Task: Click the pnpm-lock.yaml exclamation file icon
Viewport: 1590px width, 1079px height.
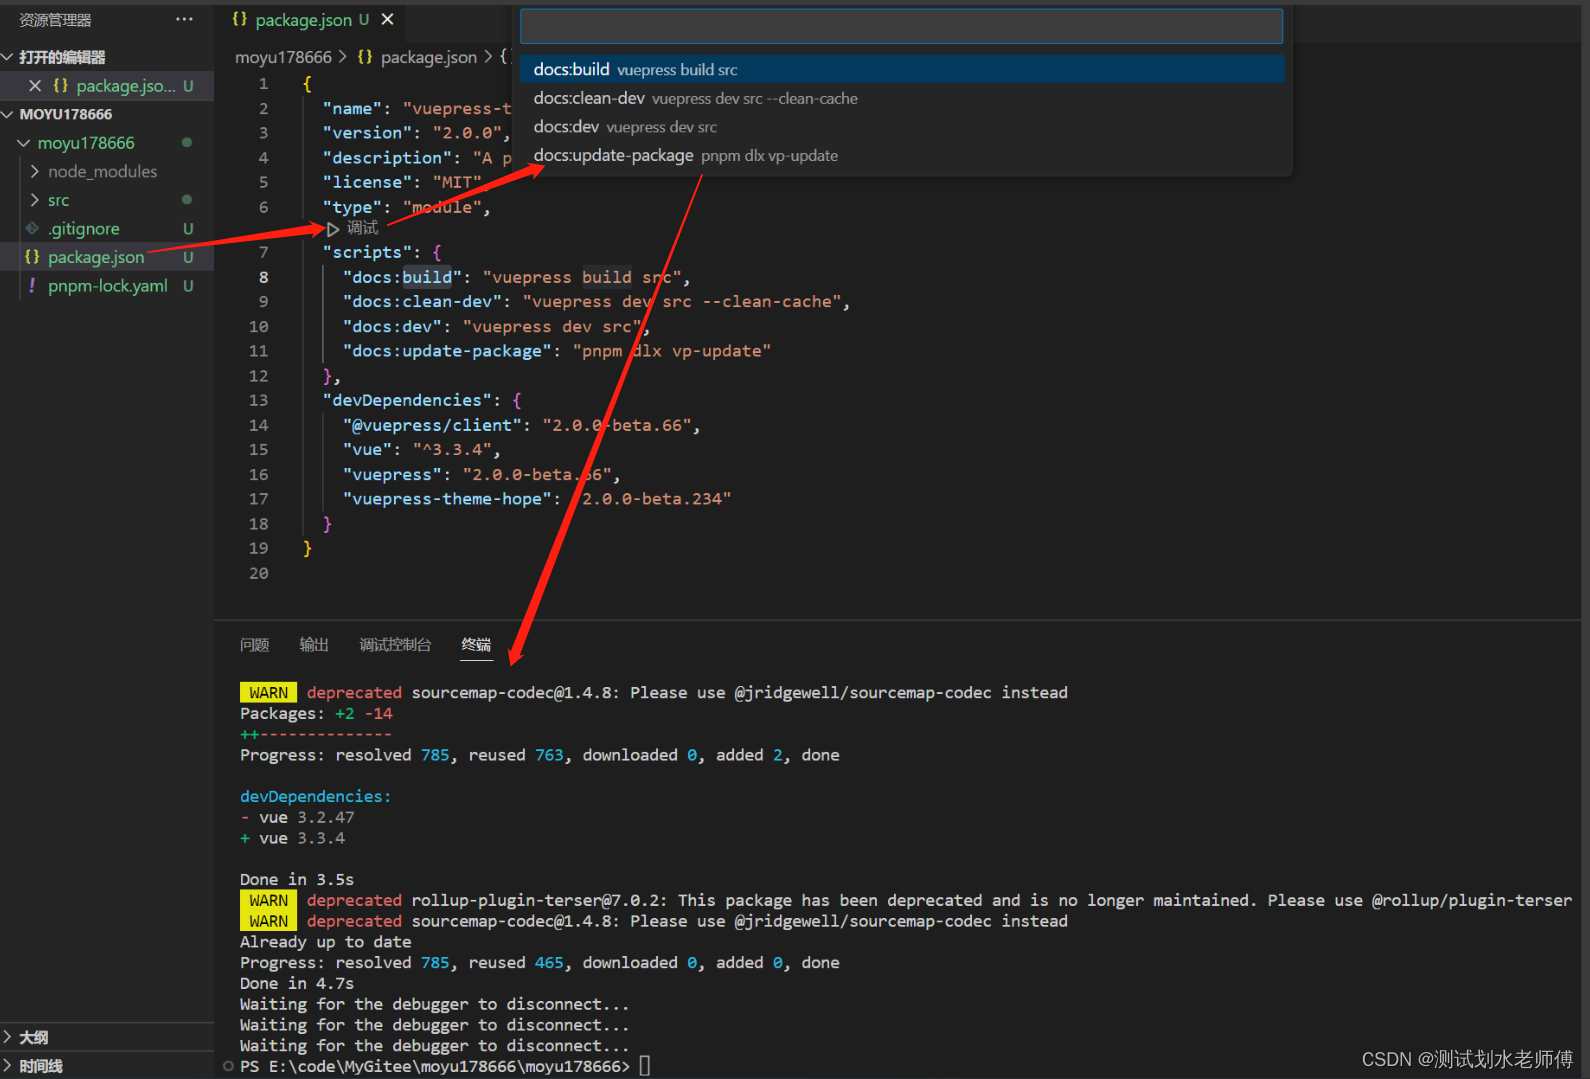Action: (32, 286)
